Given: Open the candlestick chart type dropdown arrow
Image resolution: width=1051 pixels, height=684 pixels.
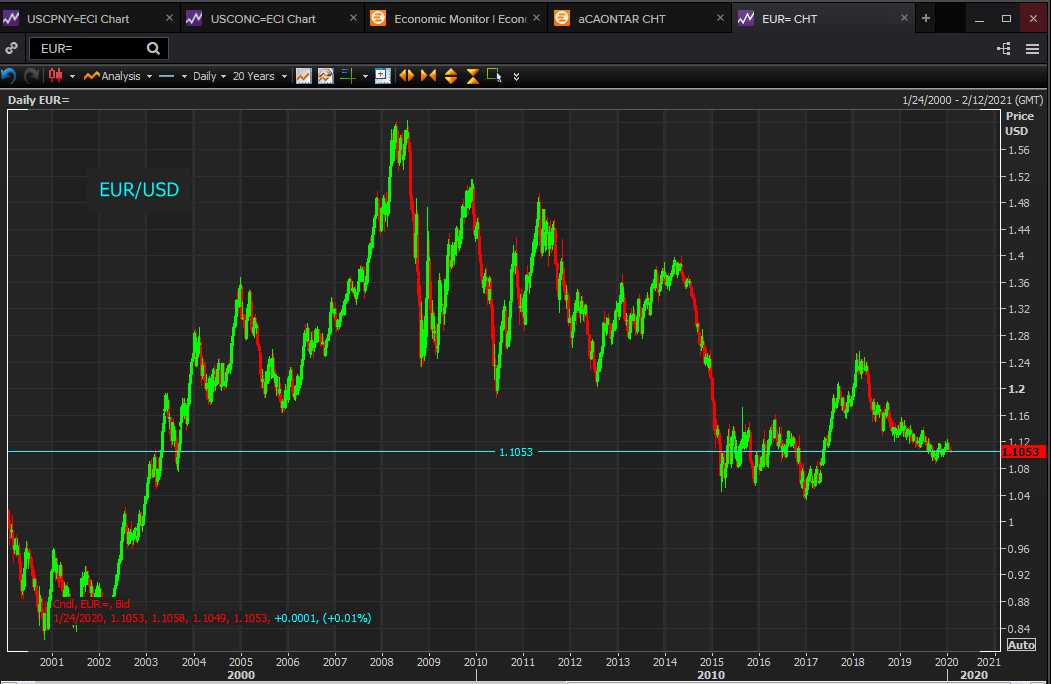Looking at the screenshot, I should coord(72,76).
